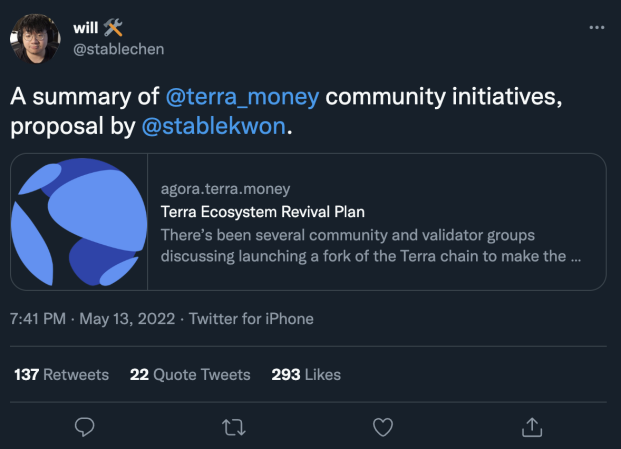Screen dimensions: 621x449
Task: Open the @terra_money mention link
Action: pos(242,96)
